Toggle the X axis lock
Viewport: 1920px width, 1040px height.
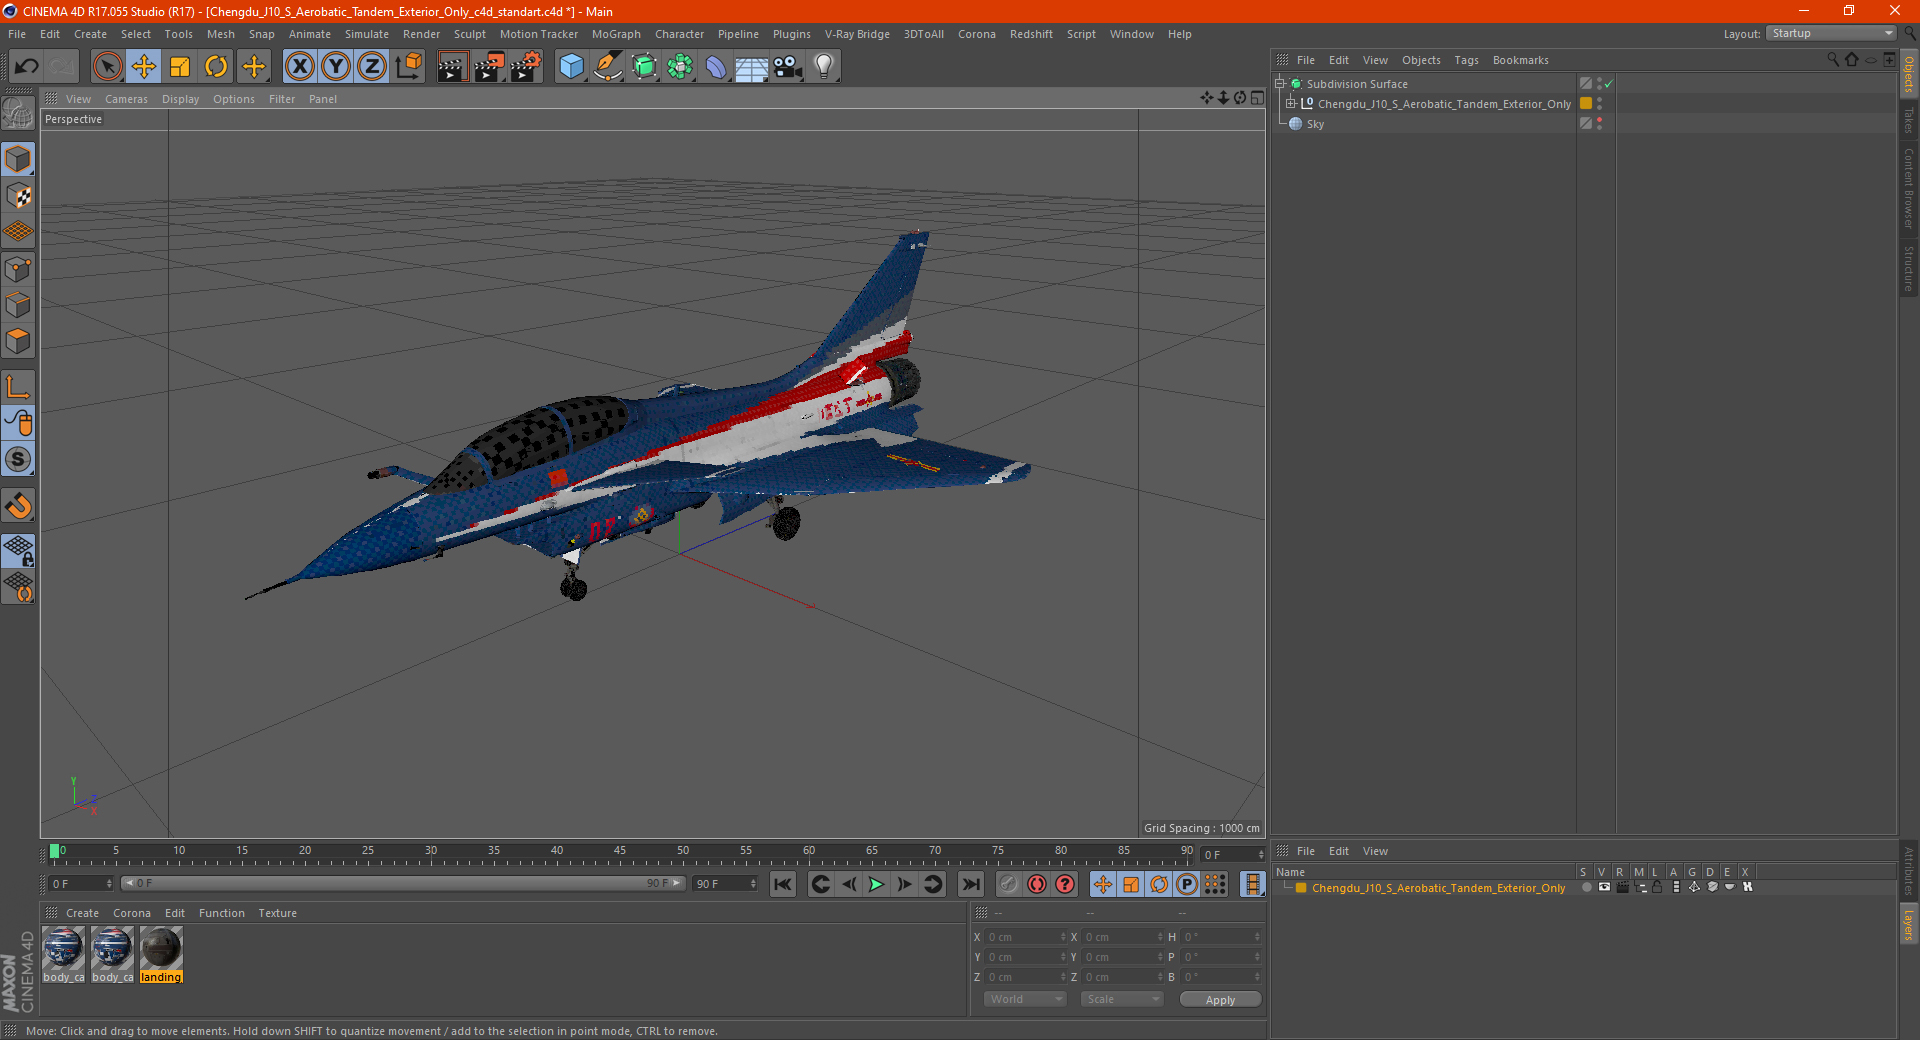[299, 67]
